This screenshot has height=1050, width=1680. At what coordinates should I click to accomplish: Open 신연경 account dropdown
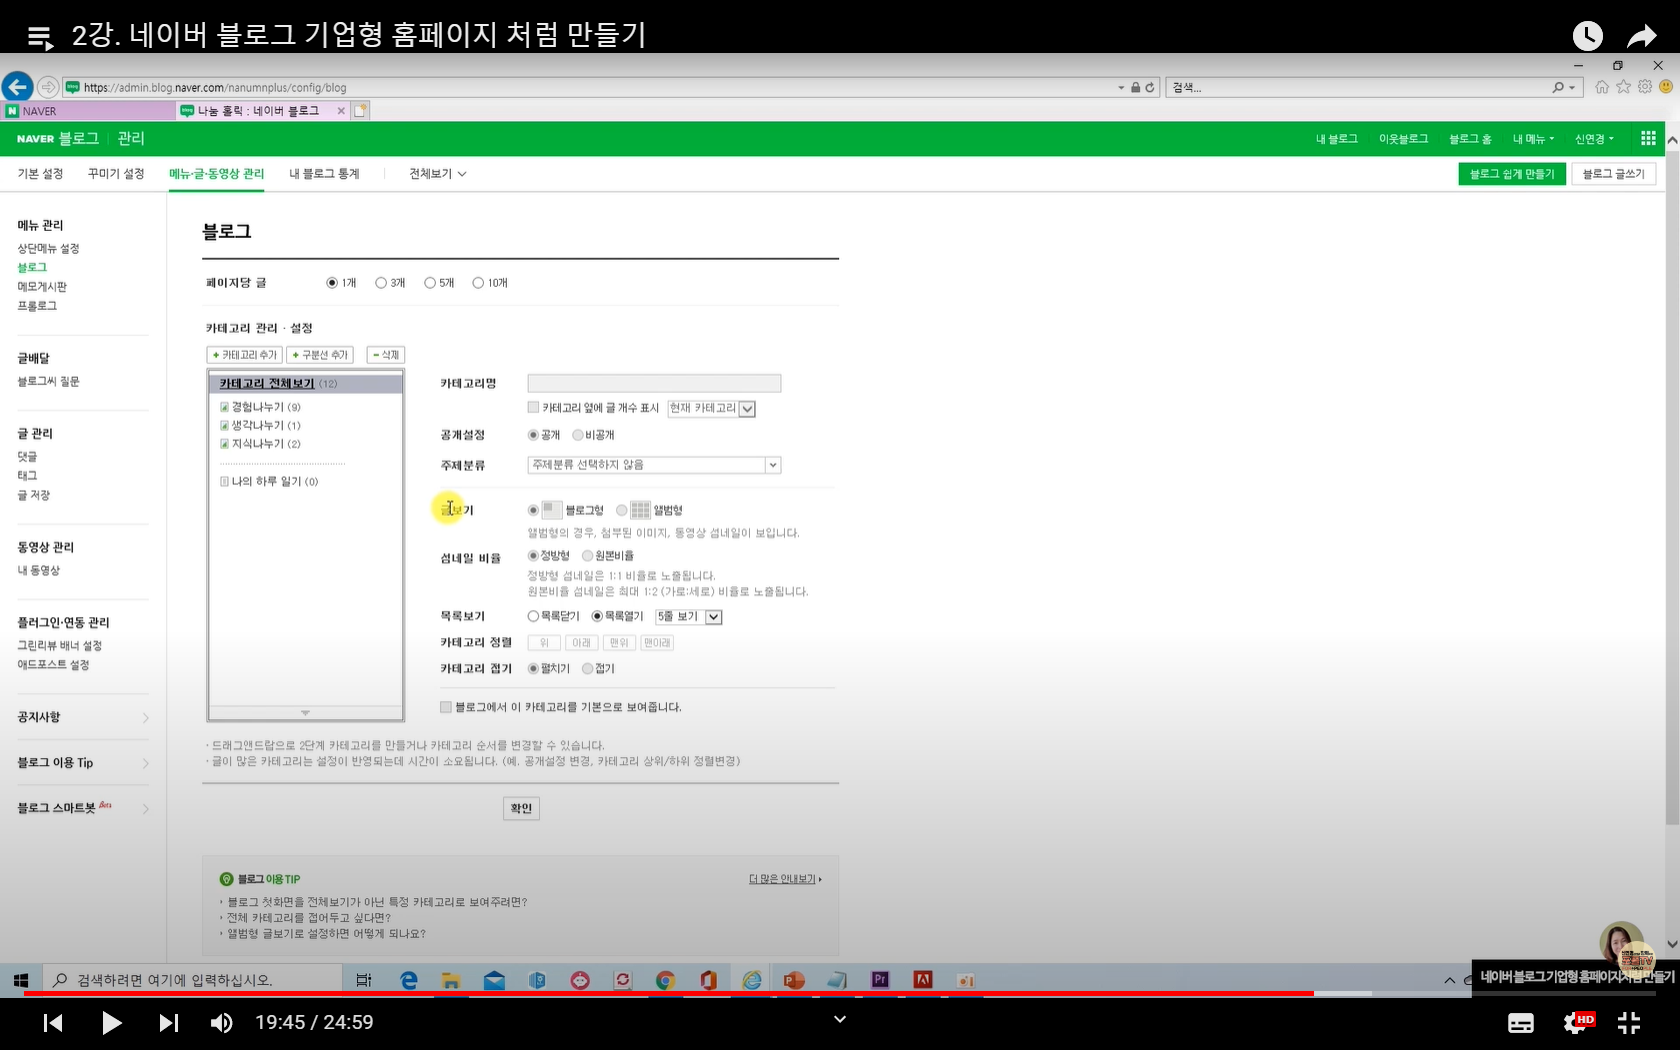(x=1594, y=139)
